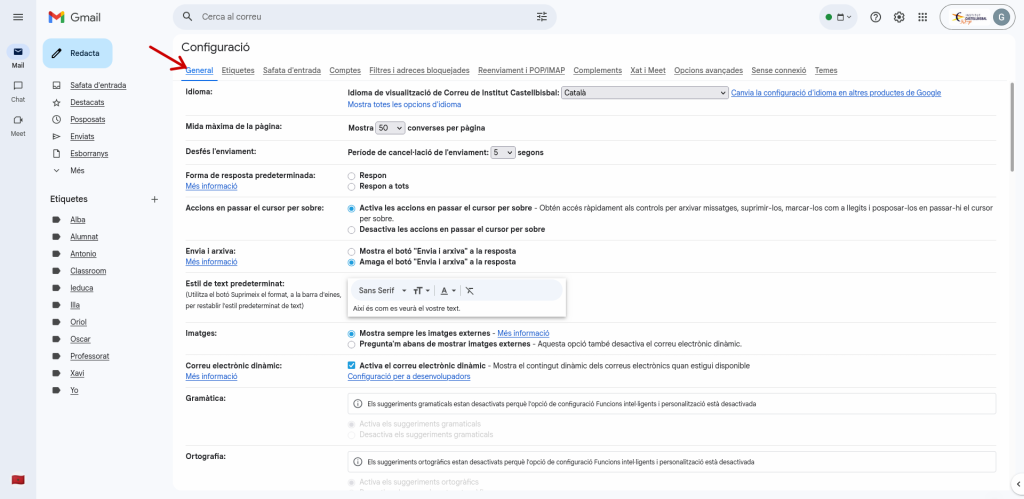1024x499 pixels.
Task: Open the conversations per page dropdown
Action: tap(390, 128)
